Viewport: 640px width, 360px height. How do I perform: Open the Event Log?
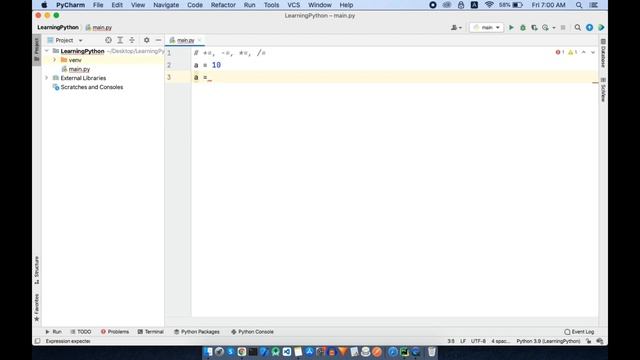[579, 331]
